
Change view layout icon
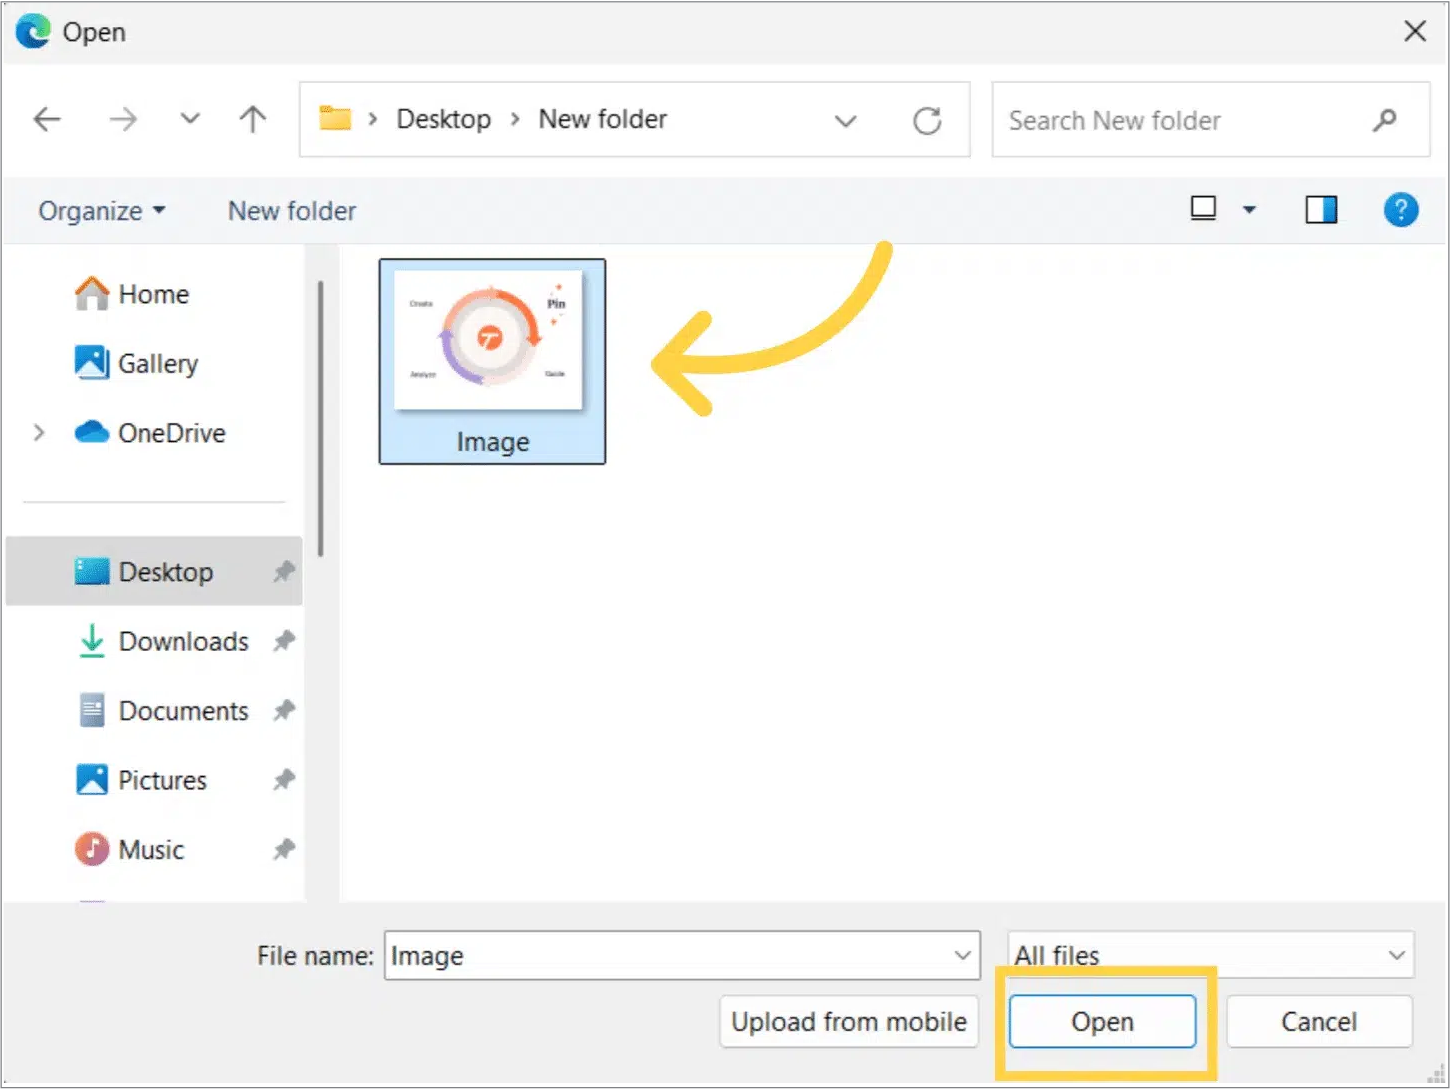1203,209
